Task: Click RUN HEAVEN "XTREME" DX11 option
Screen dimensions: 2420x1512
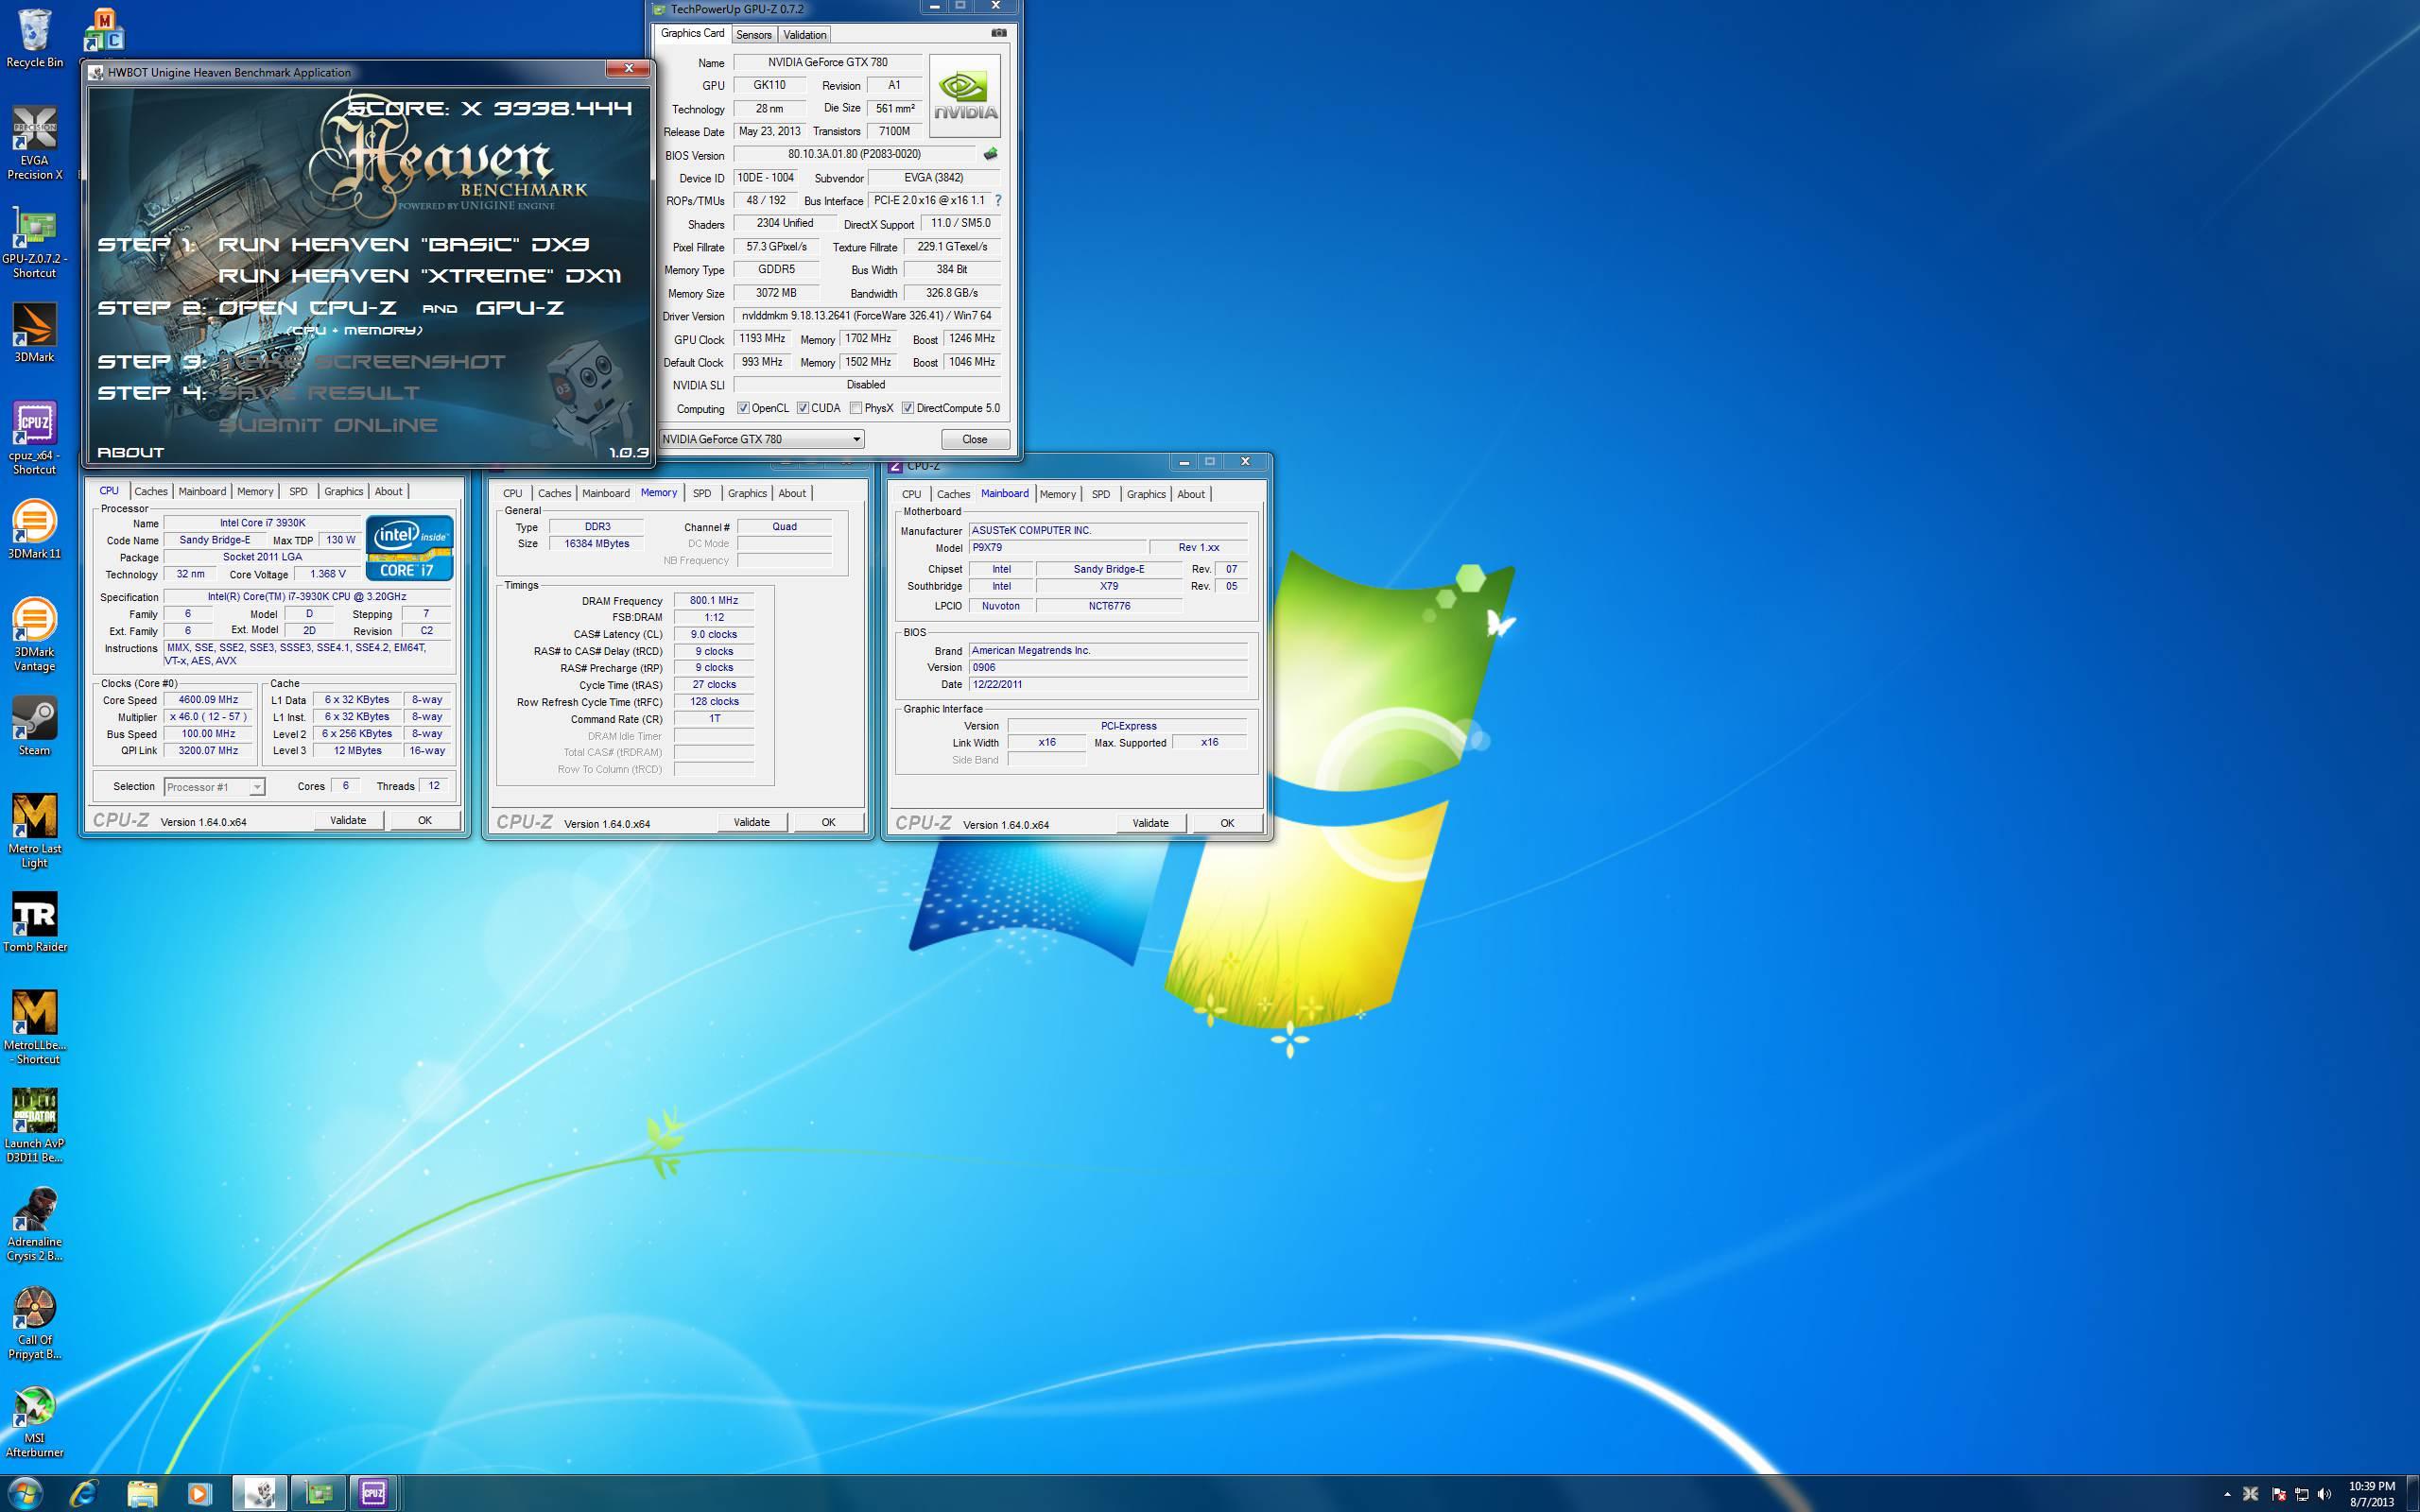Action: point(420,275)
